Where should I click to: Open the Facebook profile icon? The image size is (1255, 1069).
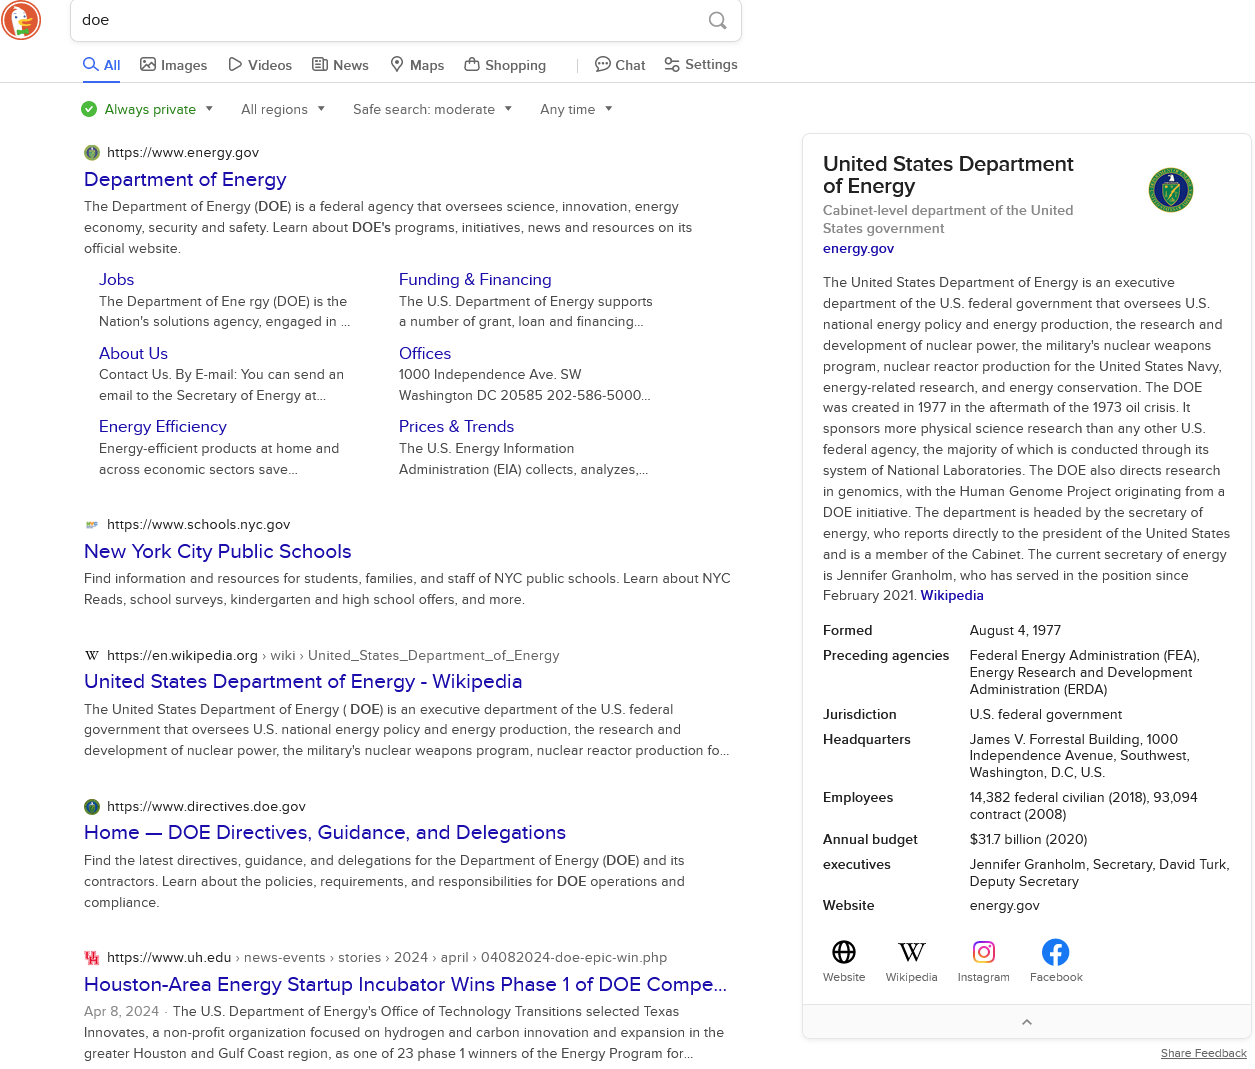(x=1056, y=952)
